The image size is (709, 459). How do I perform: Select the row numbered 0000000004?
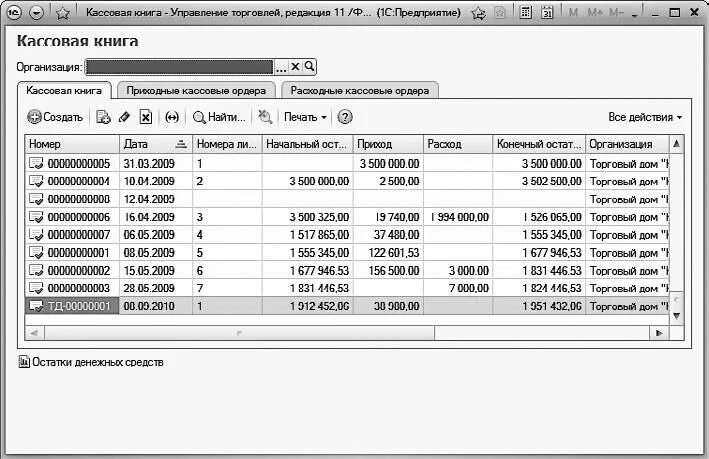tap(347, 181)
